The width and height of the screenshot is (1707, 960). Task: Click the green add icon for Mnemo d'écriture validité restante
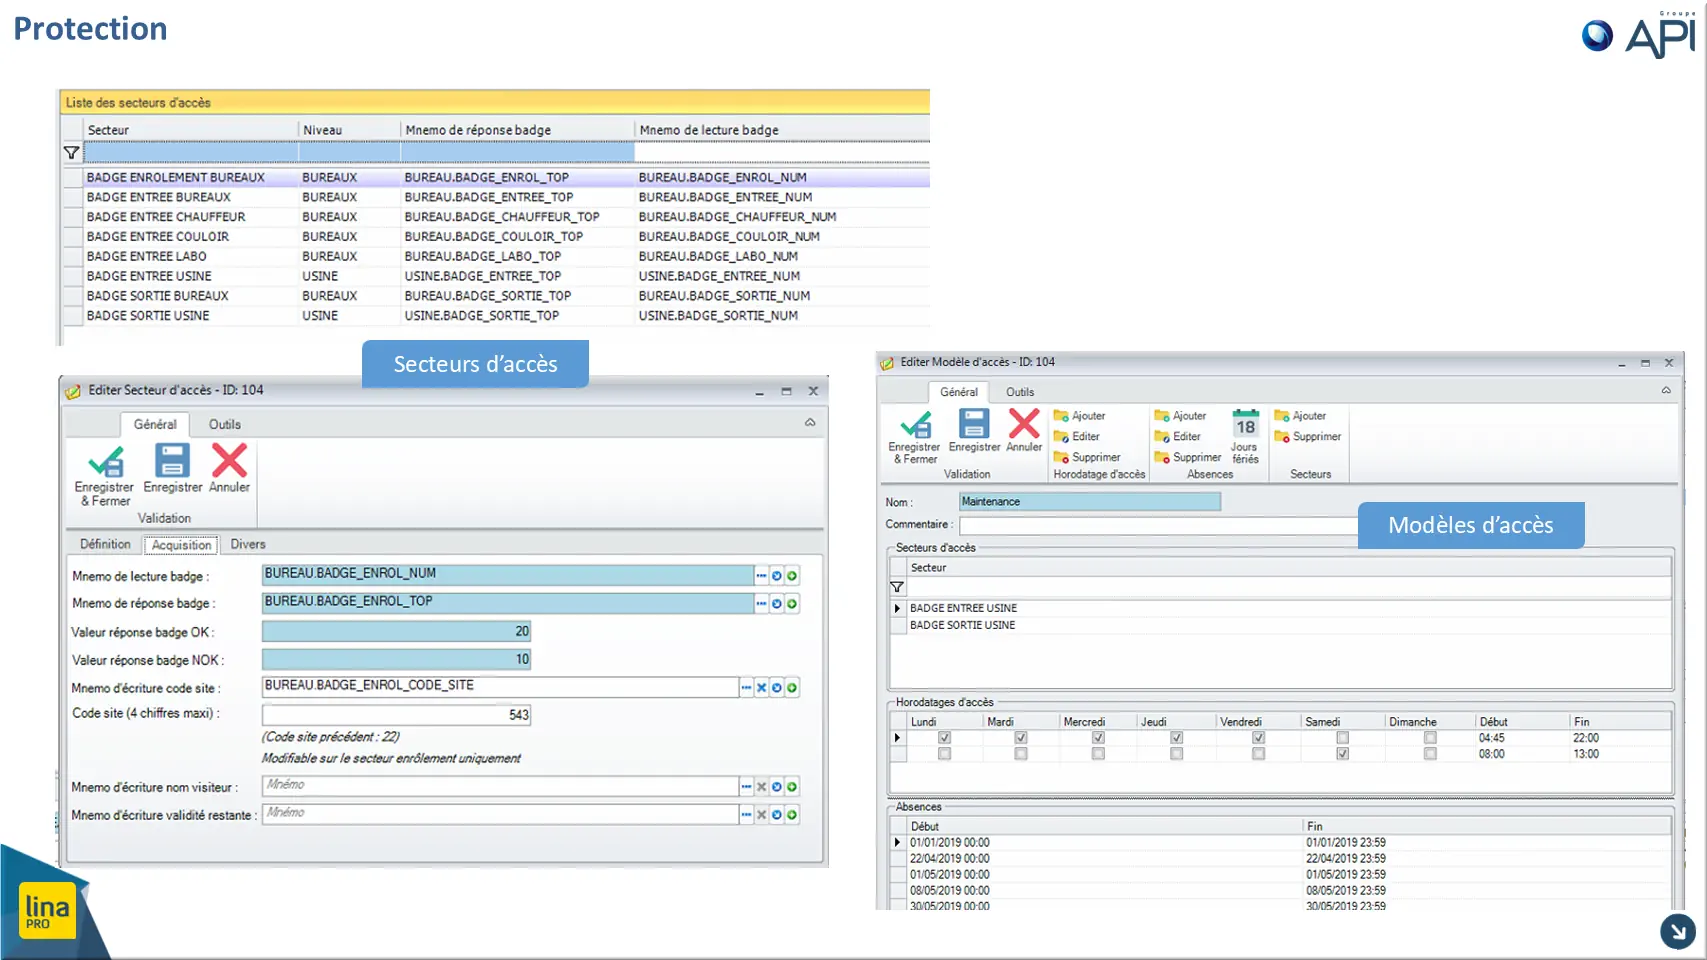[792, 815]
